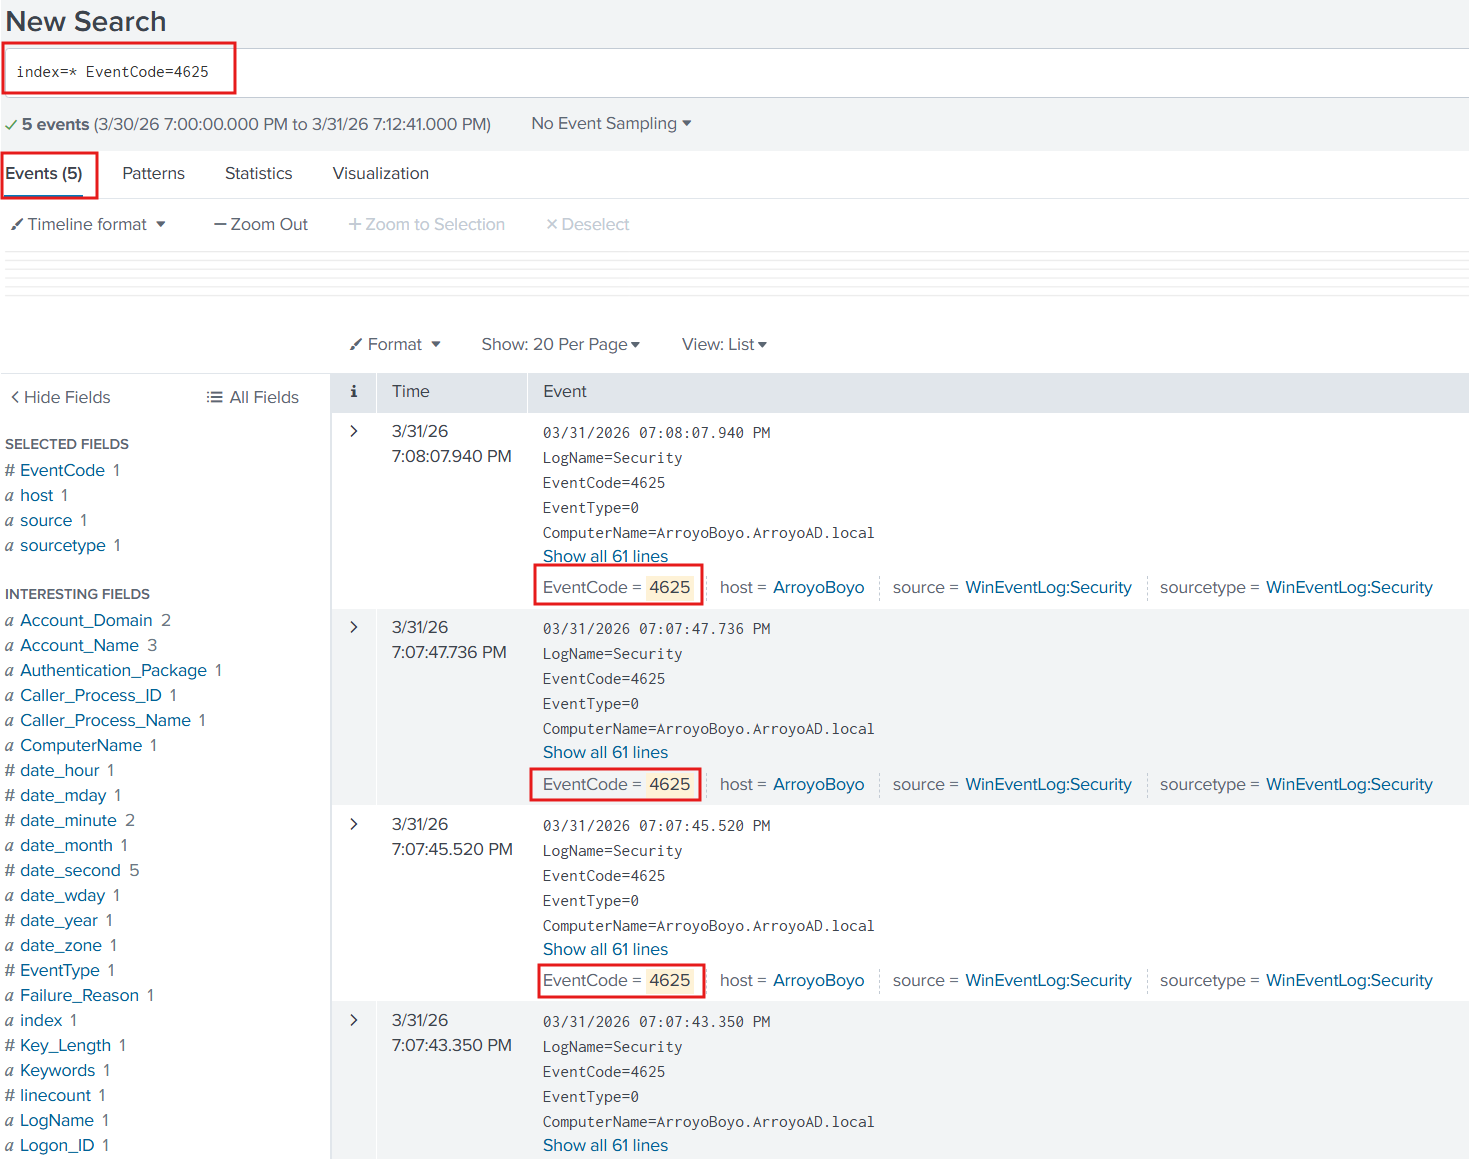This screenshot has height=1159, width=1469.
Task: Click the plus icon on Zoom to Selection
Action: [355, 224]
